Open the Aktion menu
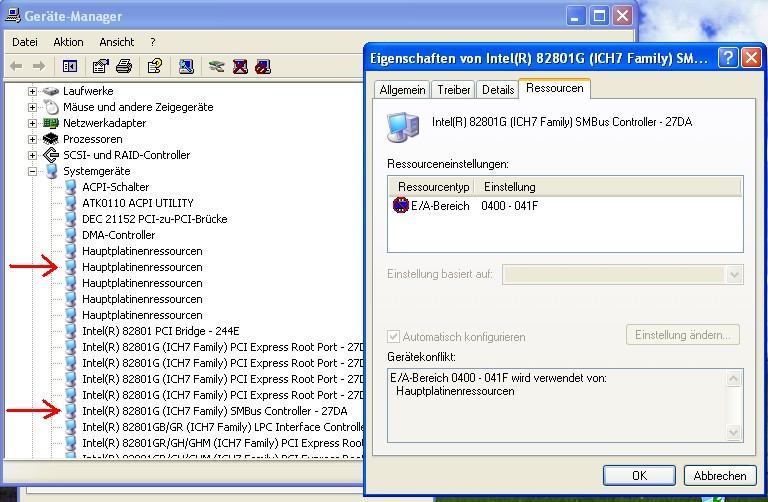This screenshot has width=768, height=502. point(68,42)
